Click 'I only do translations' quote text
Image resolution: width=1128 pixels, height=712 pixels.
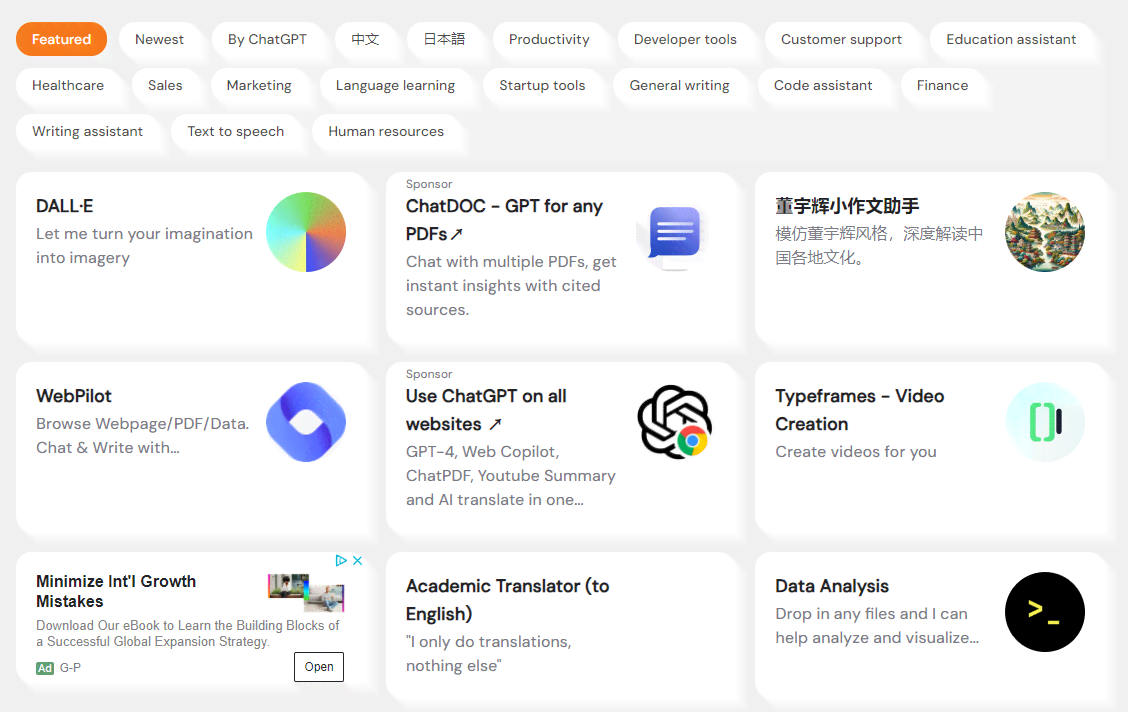(488, 653)
